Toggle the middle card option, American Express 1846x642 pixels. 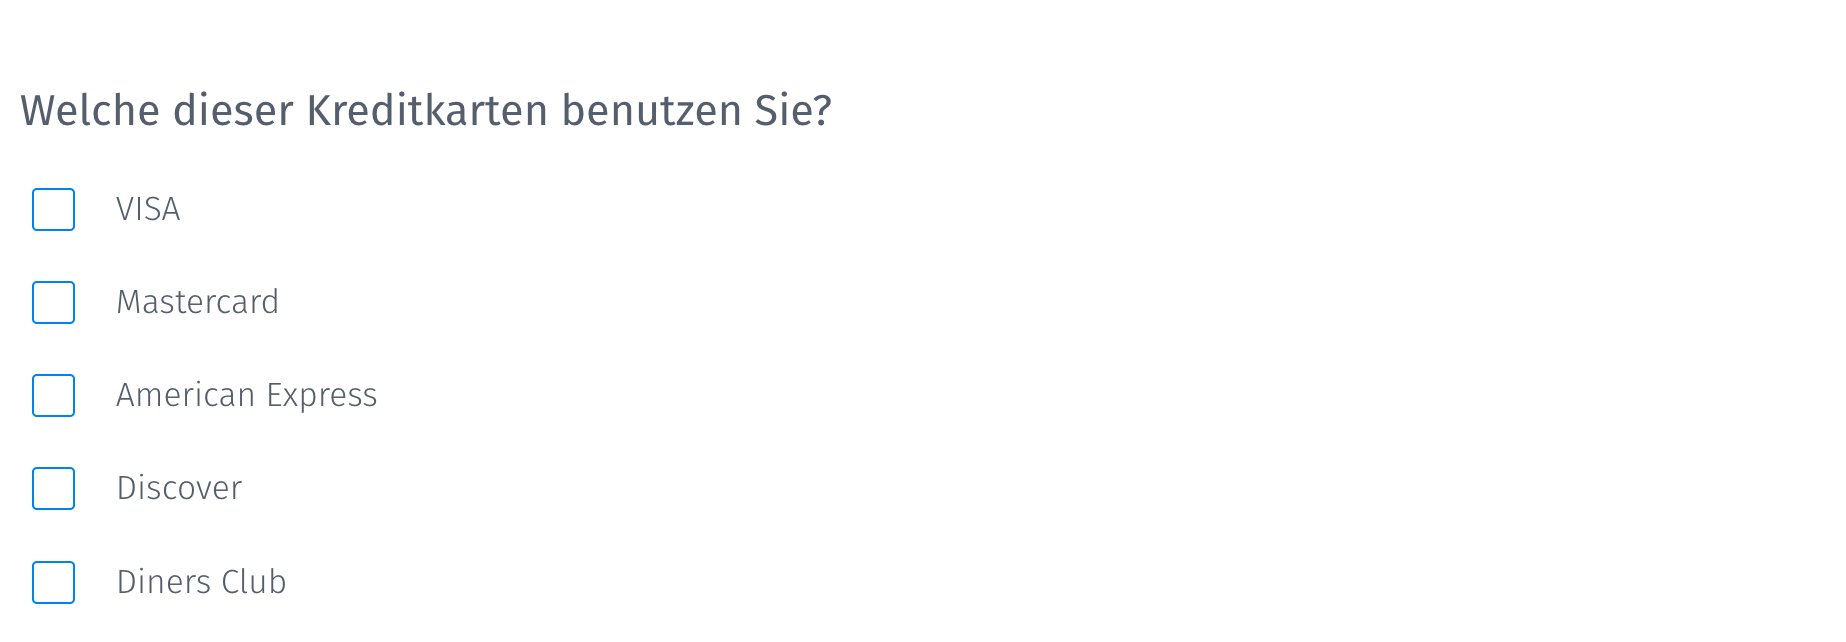coord(53,396)
